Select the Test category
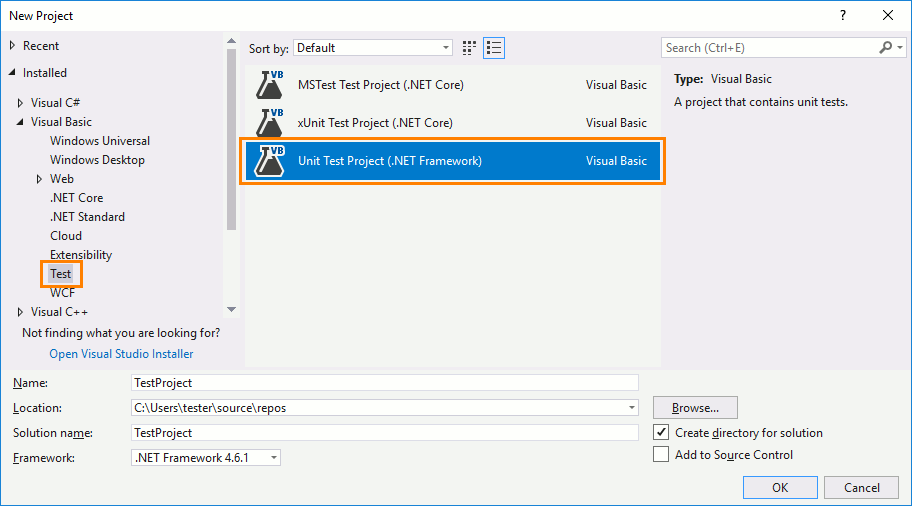 [x=60, y=273]
